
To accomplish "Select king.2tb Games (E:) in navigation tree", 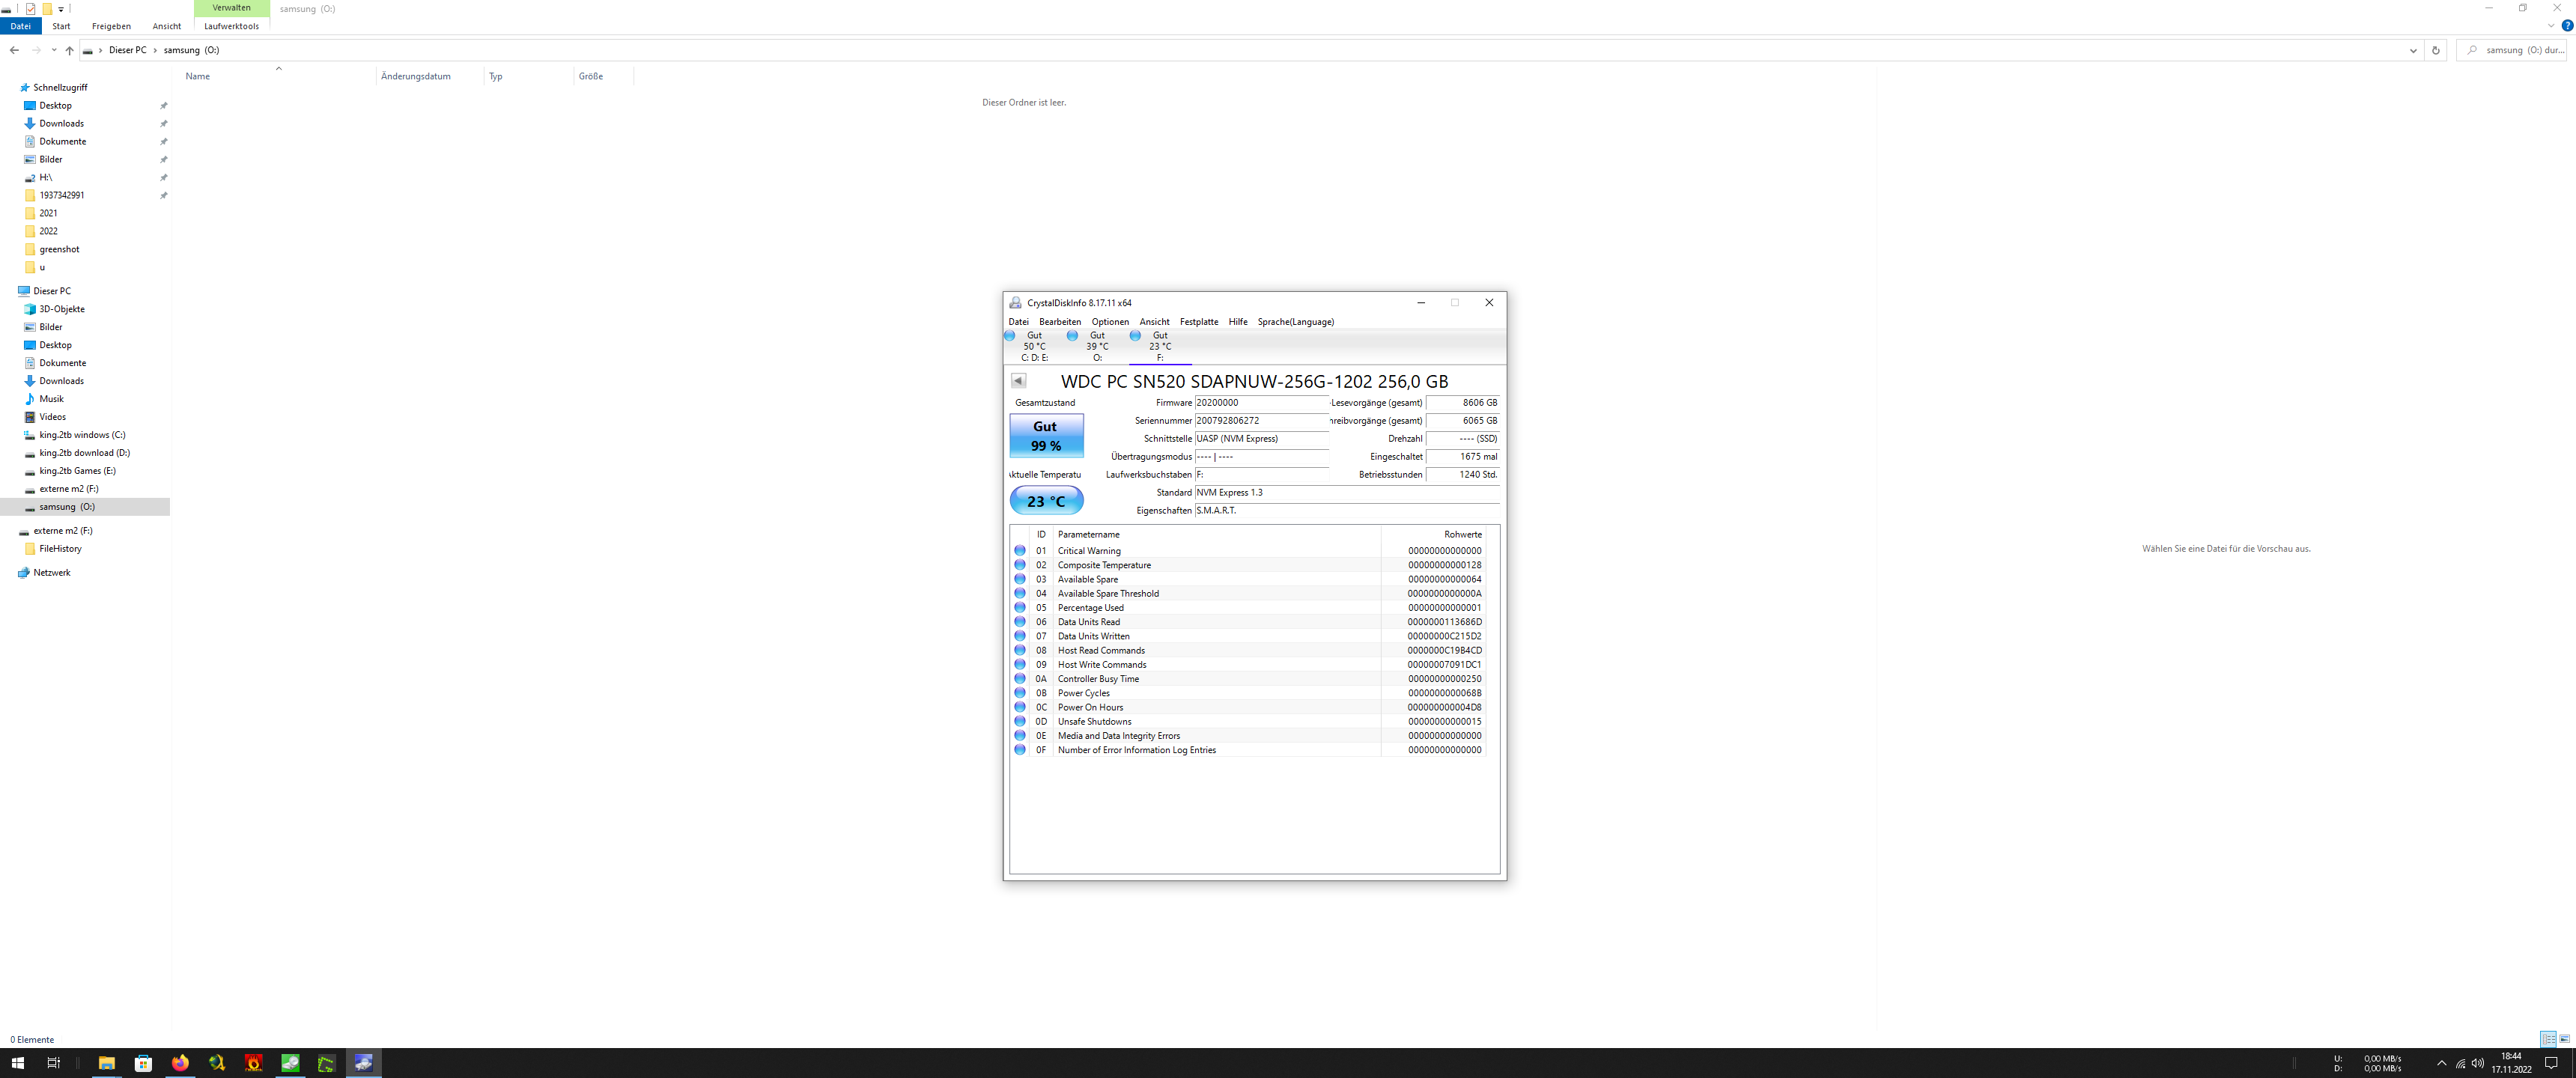I will [x=77, y=471].
